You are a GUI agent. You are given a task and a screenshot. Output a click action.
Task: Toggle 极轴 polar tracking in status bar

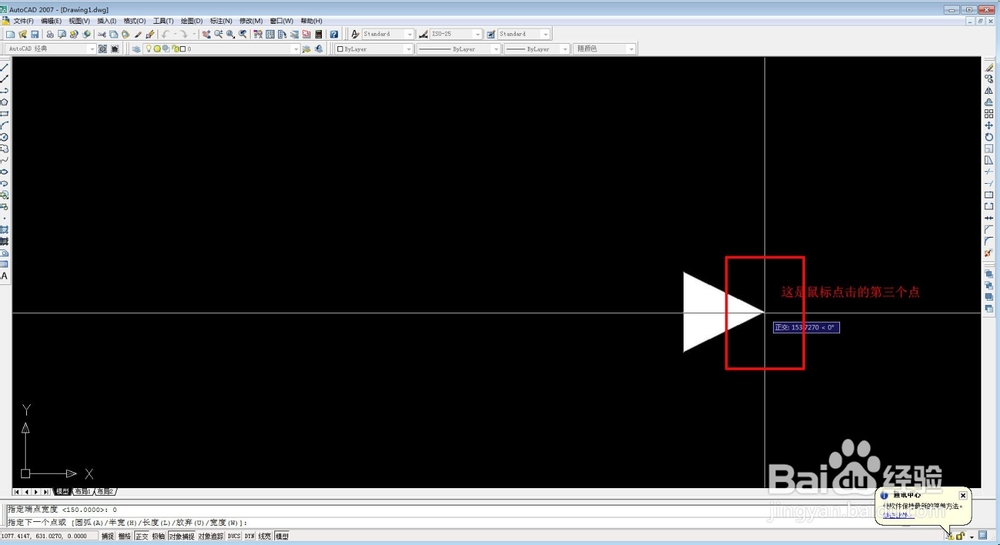click(158, 536)
